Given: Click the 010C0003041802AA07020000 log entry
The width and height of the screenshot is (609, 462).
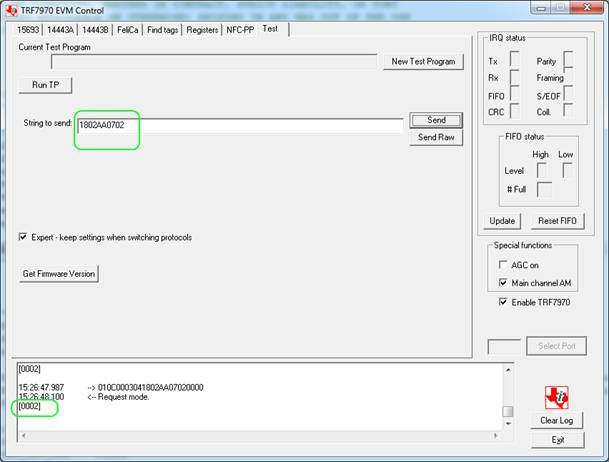Looking at the screenshot, I should 151,387.
